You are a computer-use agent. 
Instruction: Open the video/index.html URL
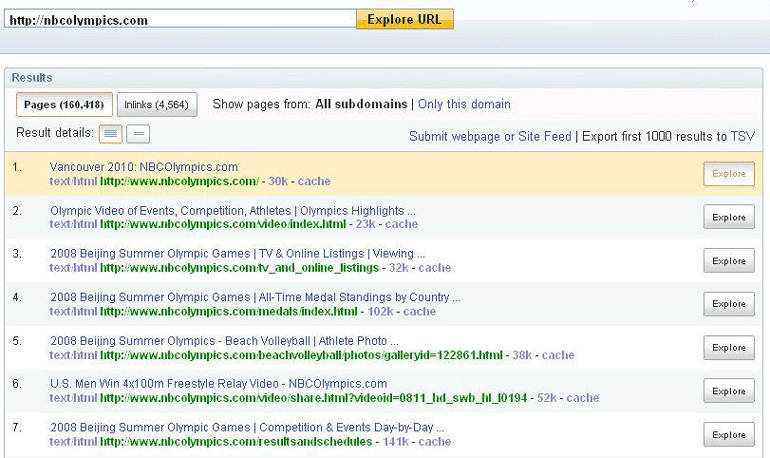pos(223,224)
